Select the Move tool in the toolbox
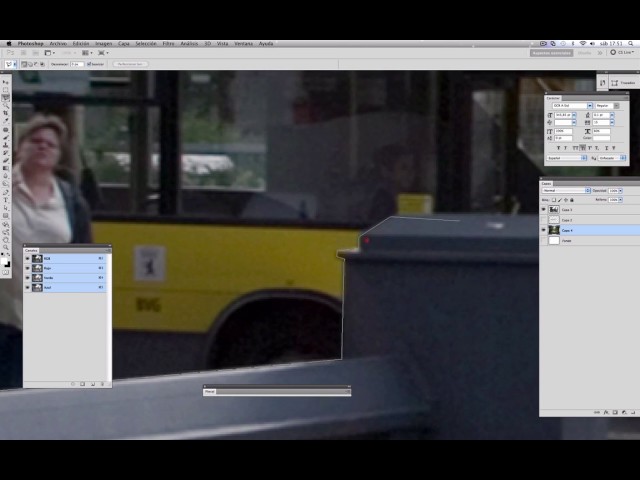This screenshot has height=480, width=640. (6, 81)
